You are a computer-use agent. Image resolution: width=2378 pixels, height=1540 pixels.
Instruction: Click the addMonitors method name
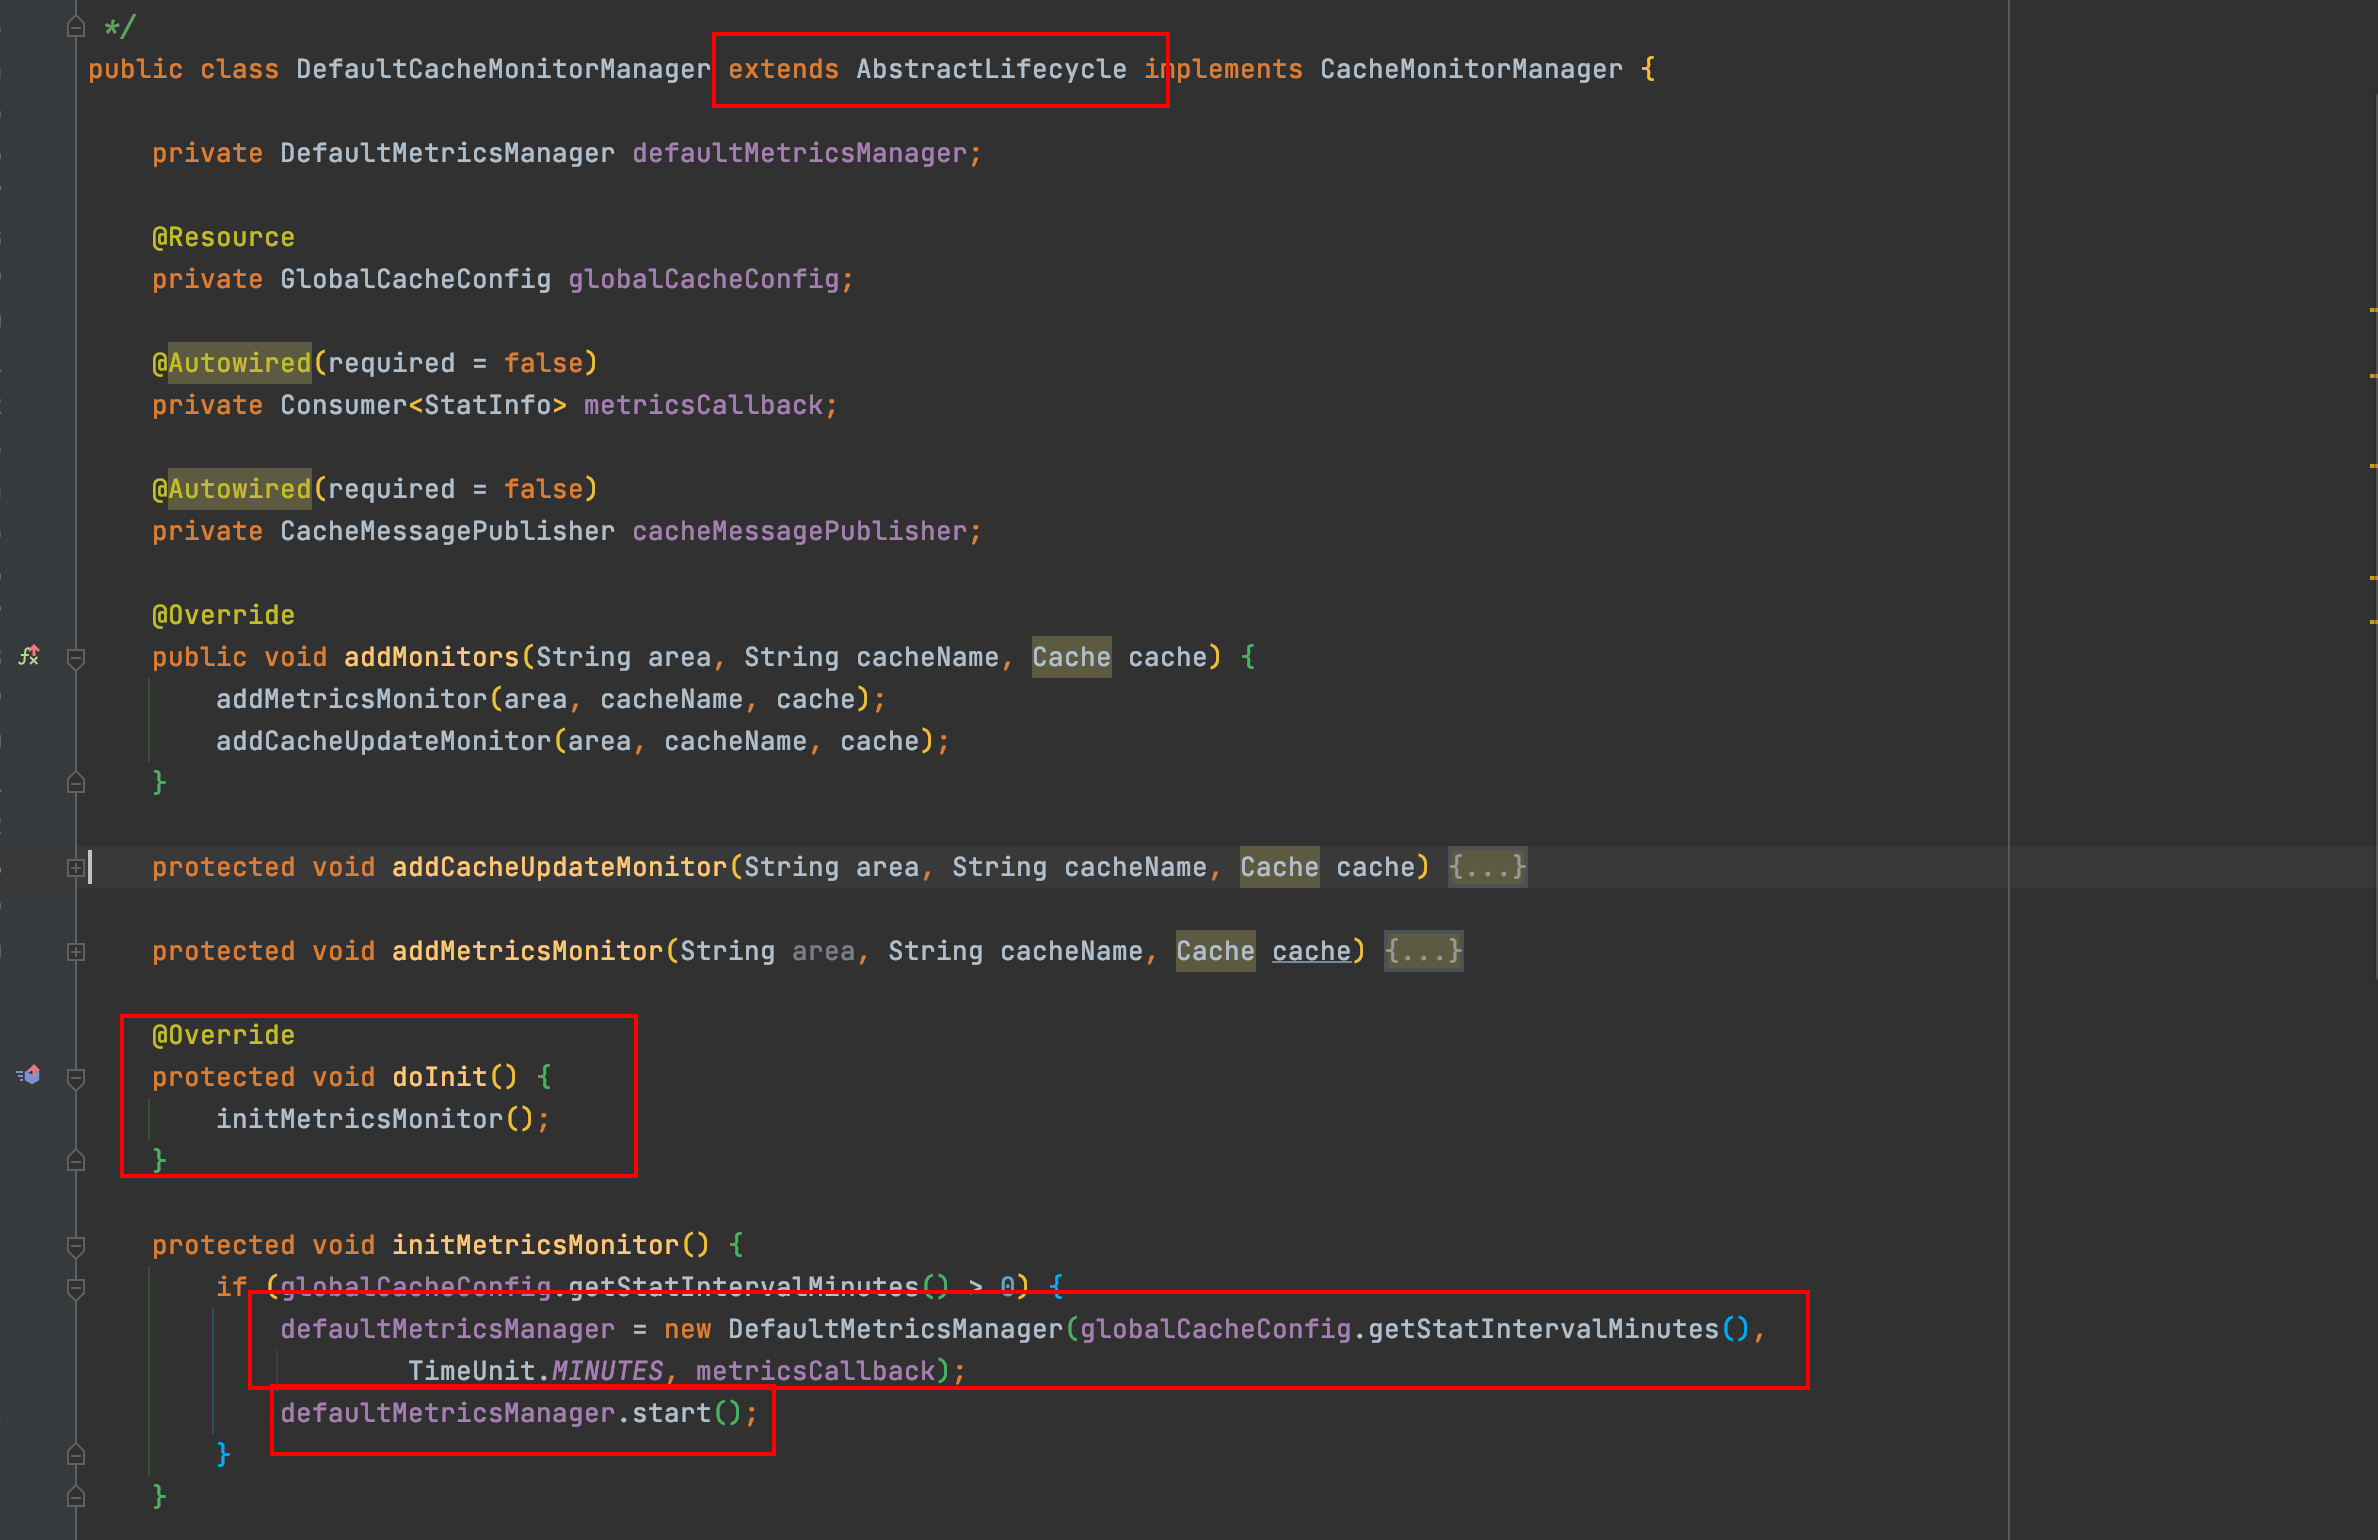click(431, 657)
